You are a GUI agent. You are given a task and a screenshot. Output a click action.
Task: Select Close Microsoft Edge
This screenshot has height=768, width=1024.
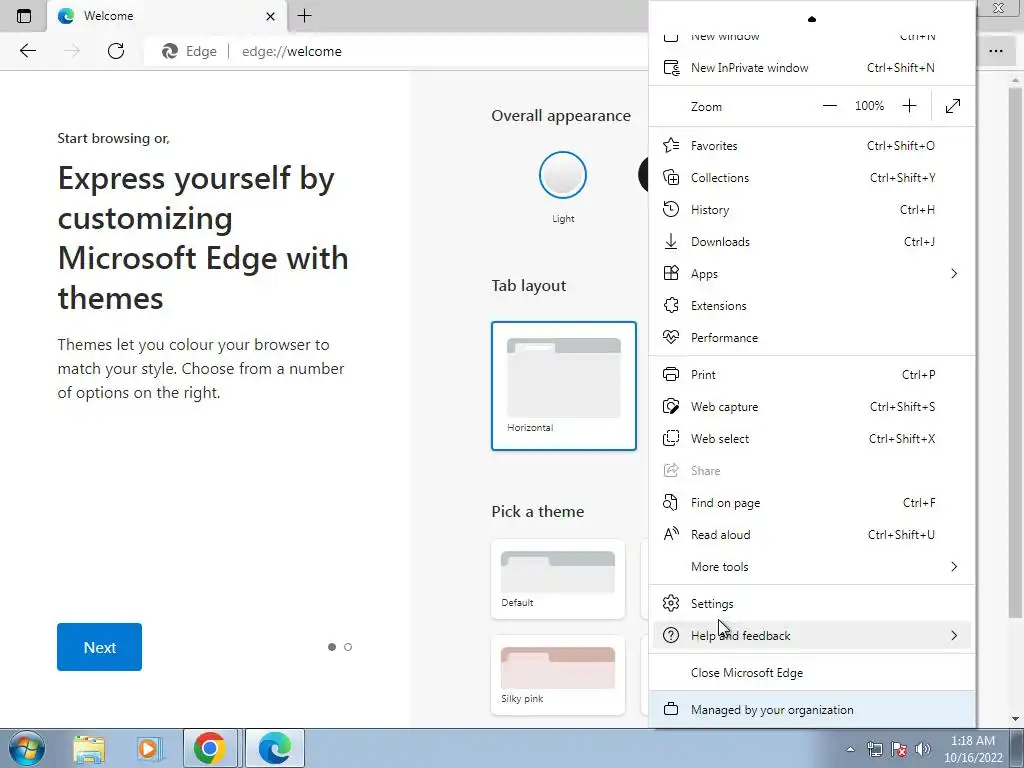(x=812, y=672)
